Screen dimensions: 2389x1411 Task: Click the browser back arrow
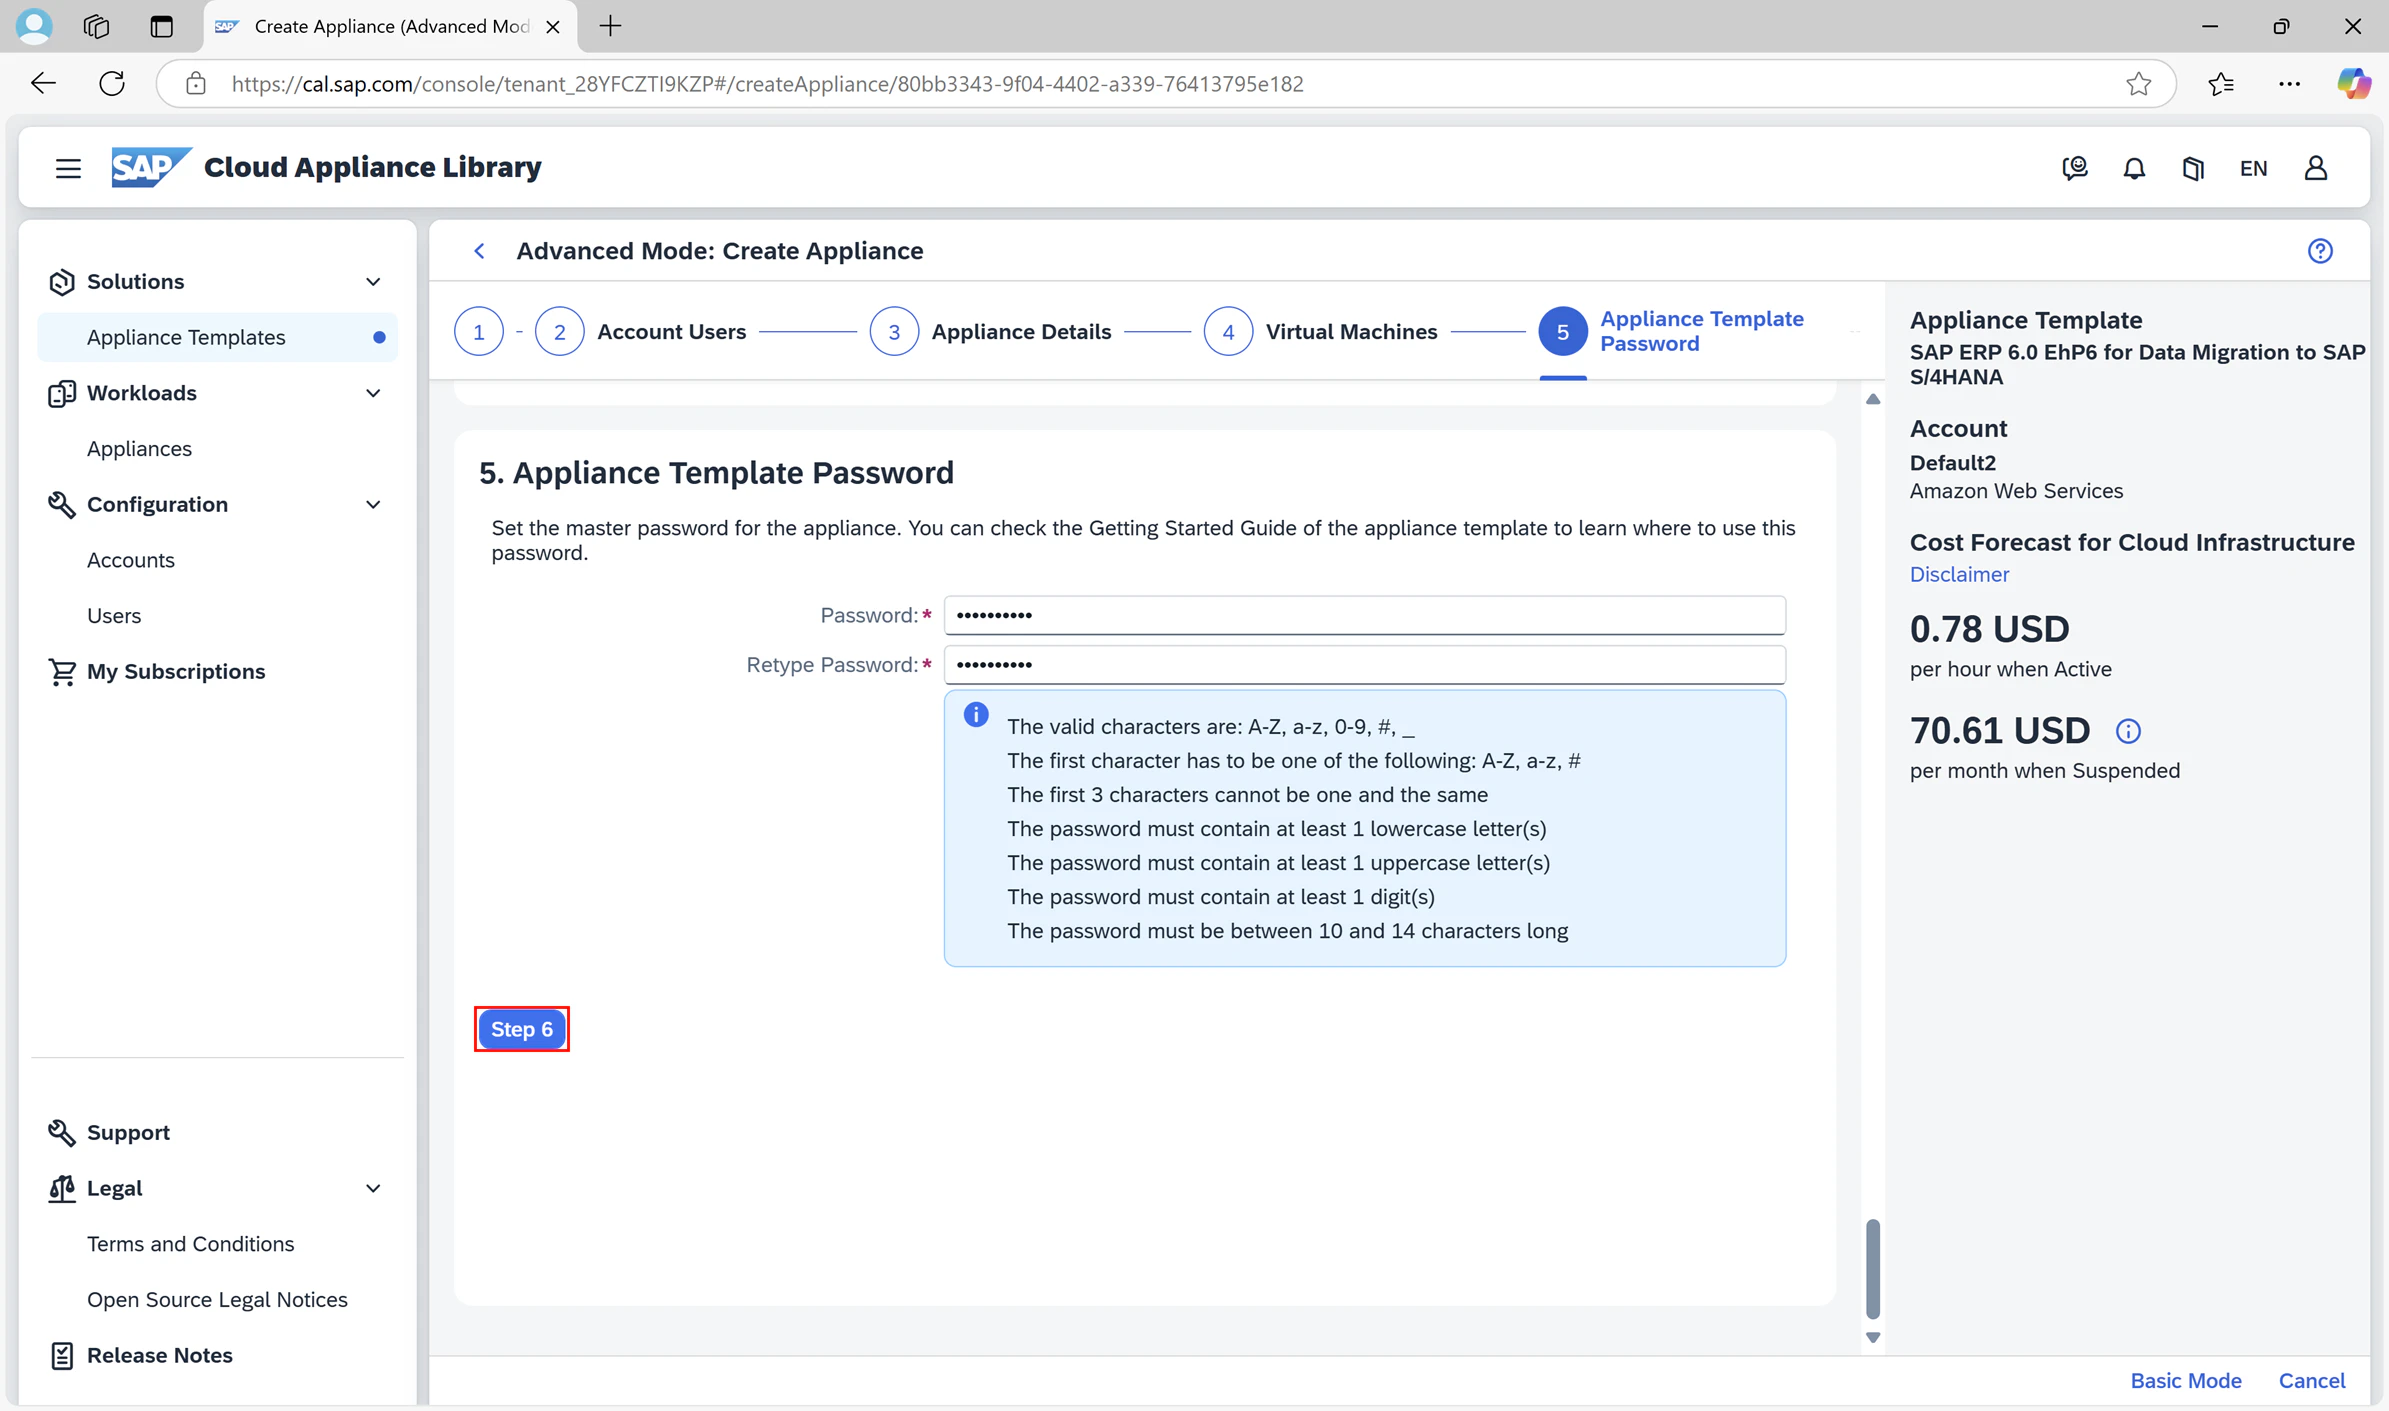43,83
